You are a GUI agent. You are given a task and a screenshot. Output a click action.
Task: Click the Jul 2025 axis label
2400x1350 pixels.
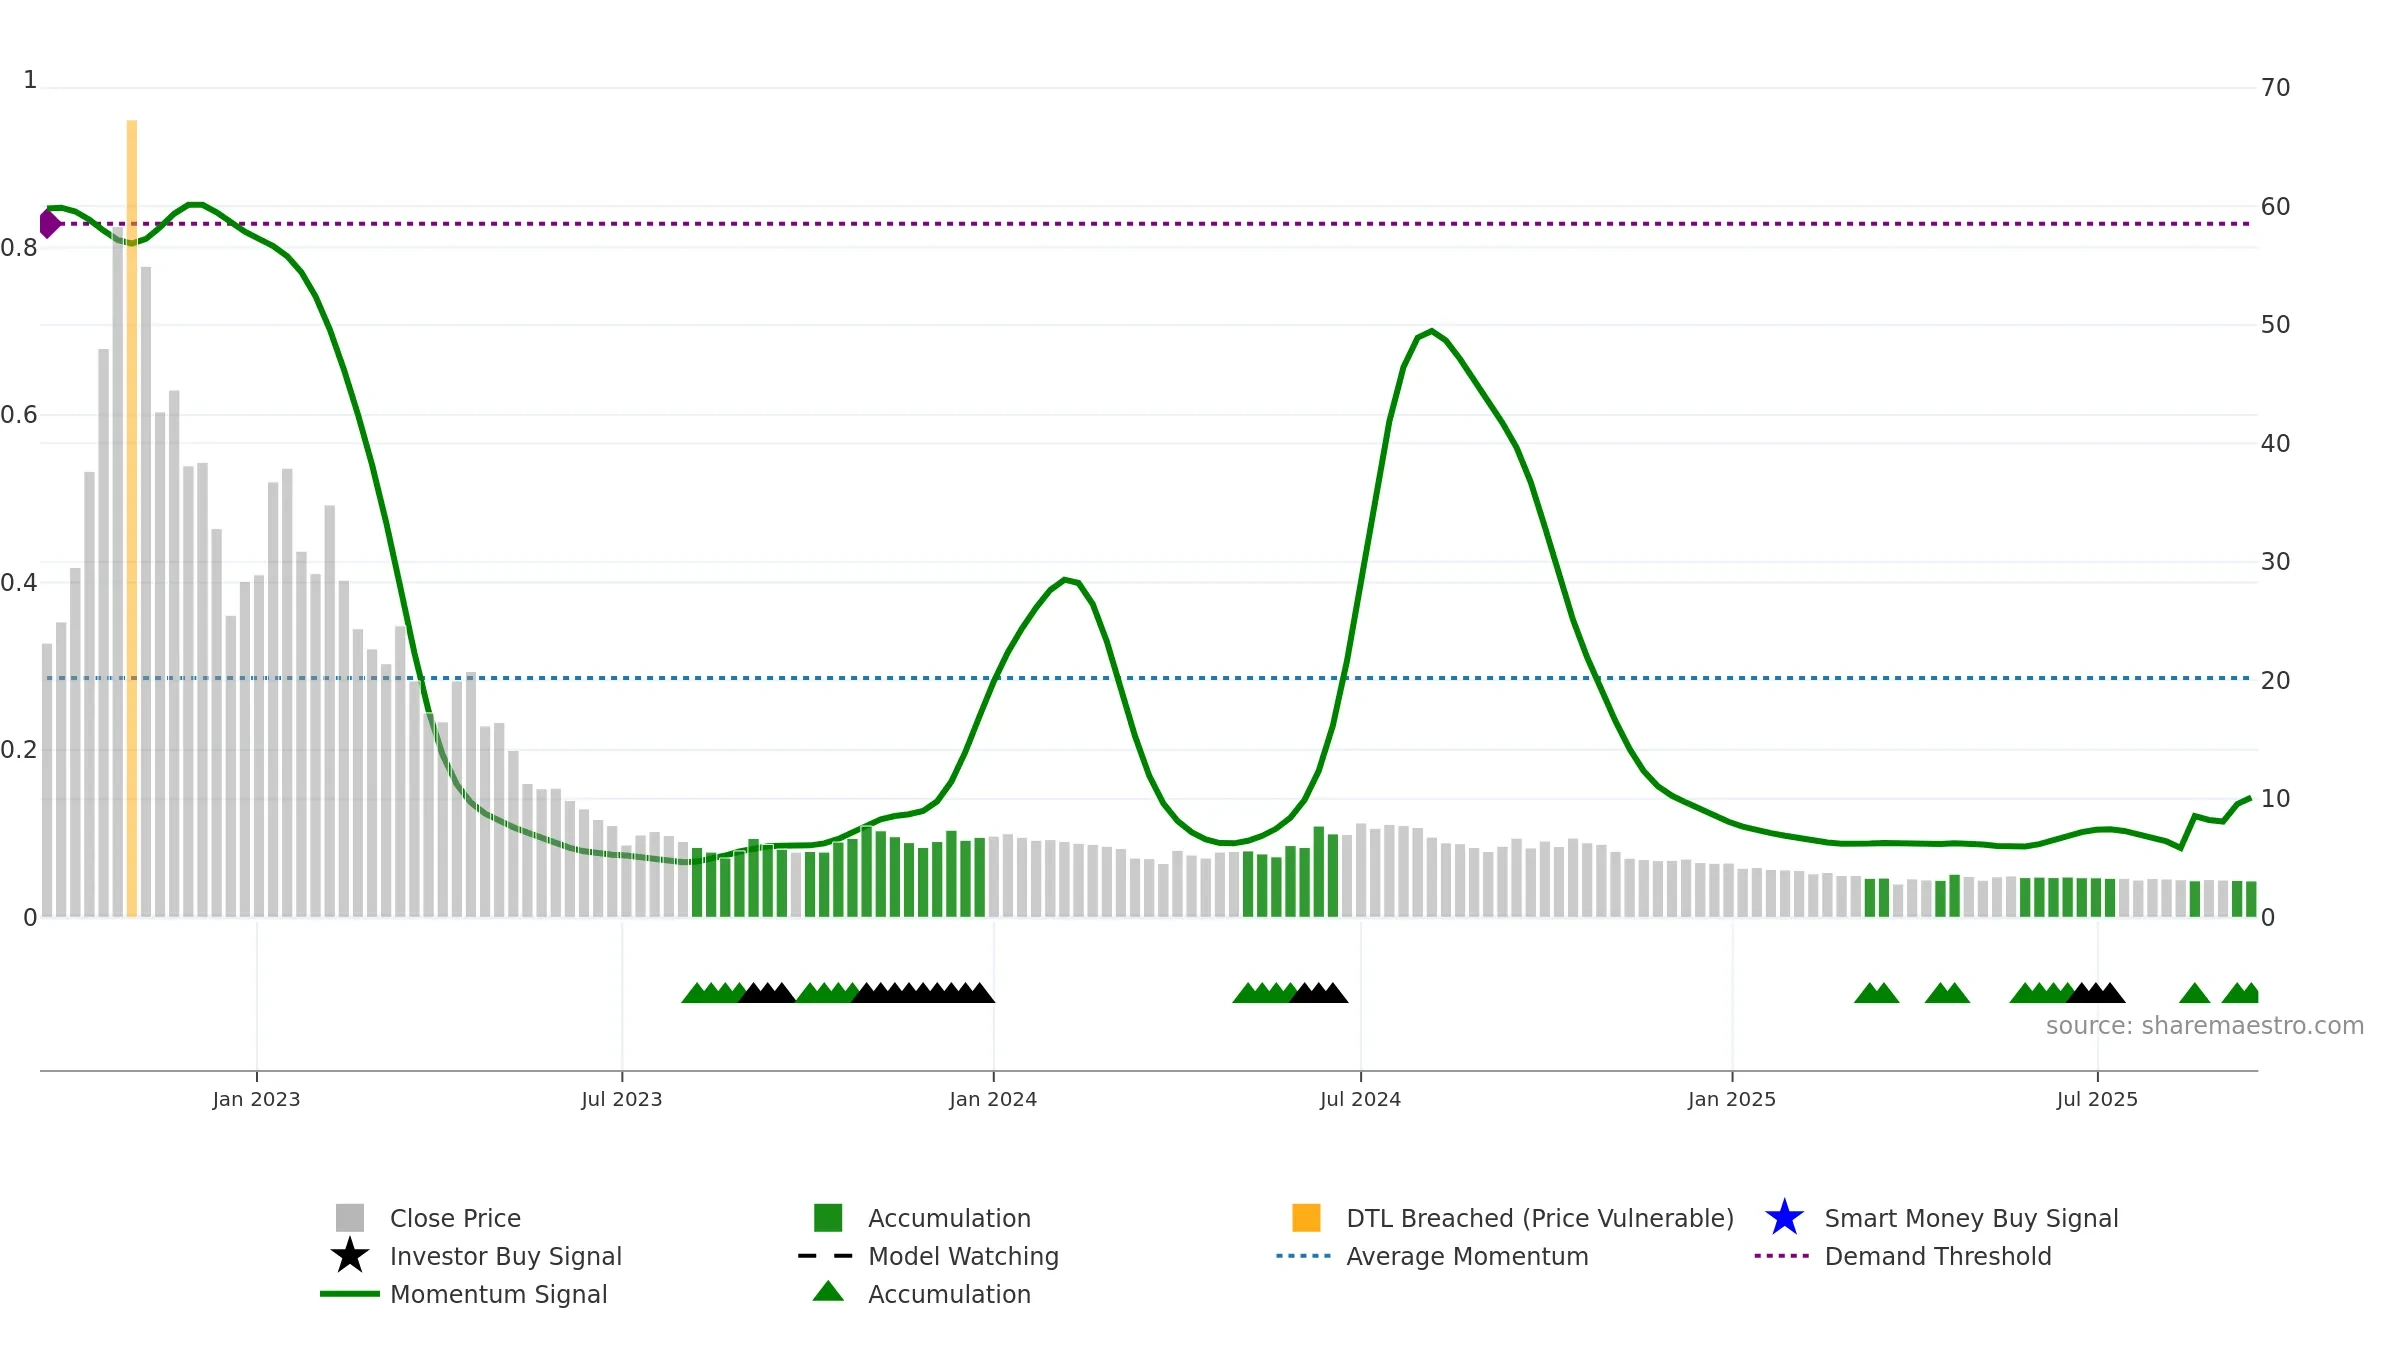point(2097,1099)
